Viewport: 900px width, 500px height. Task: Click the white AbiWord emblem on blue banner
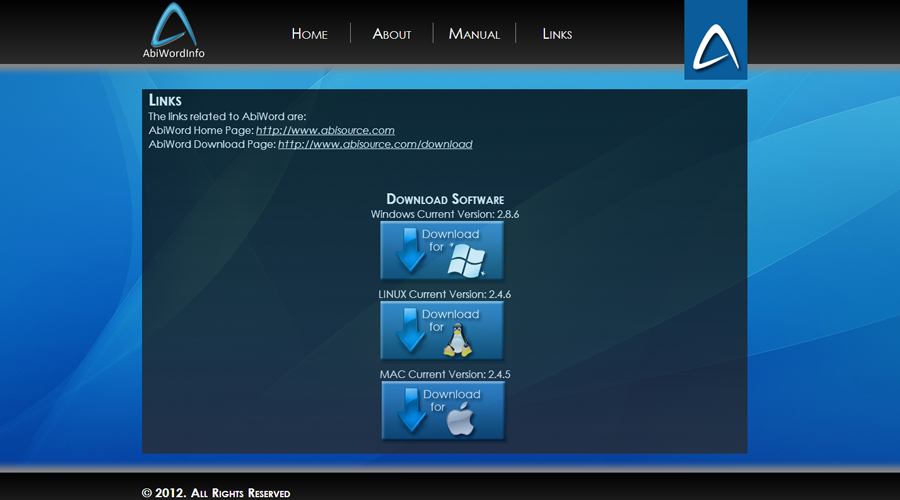pyautogui.click(x=716, y=47)
